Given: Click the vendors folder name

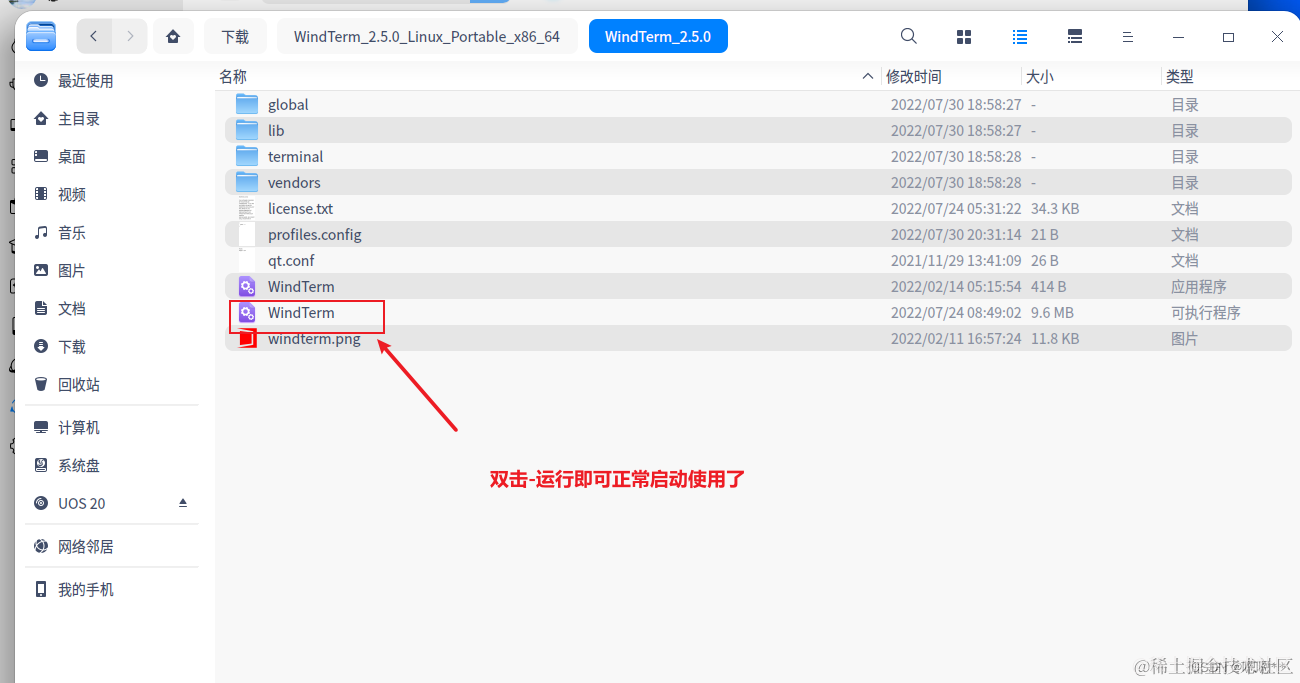Looking at the screenshot, I should (294, 183).
